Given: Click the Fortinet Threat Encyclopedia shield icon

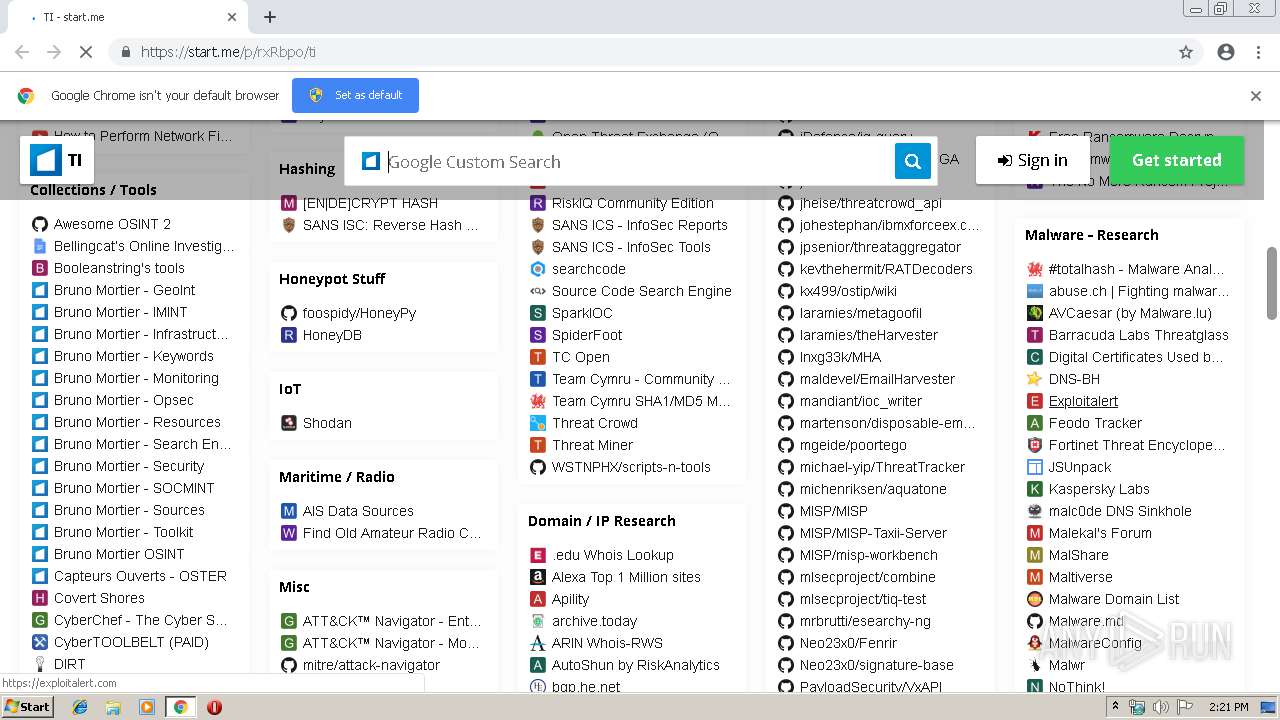Looking at the screenshot, I should (x=1035, y=445).
